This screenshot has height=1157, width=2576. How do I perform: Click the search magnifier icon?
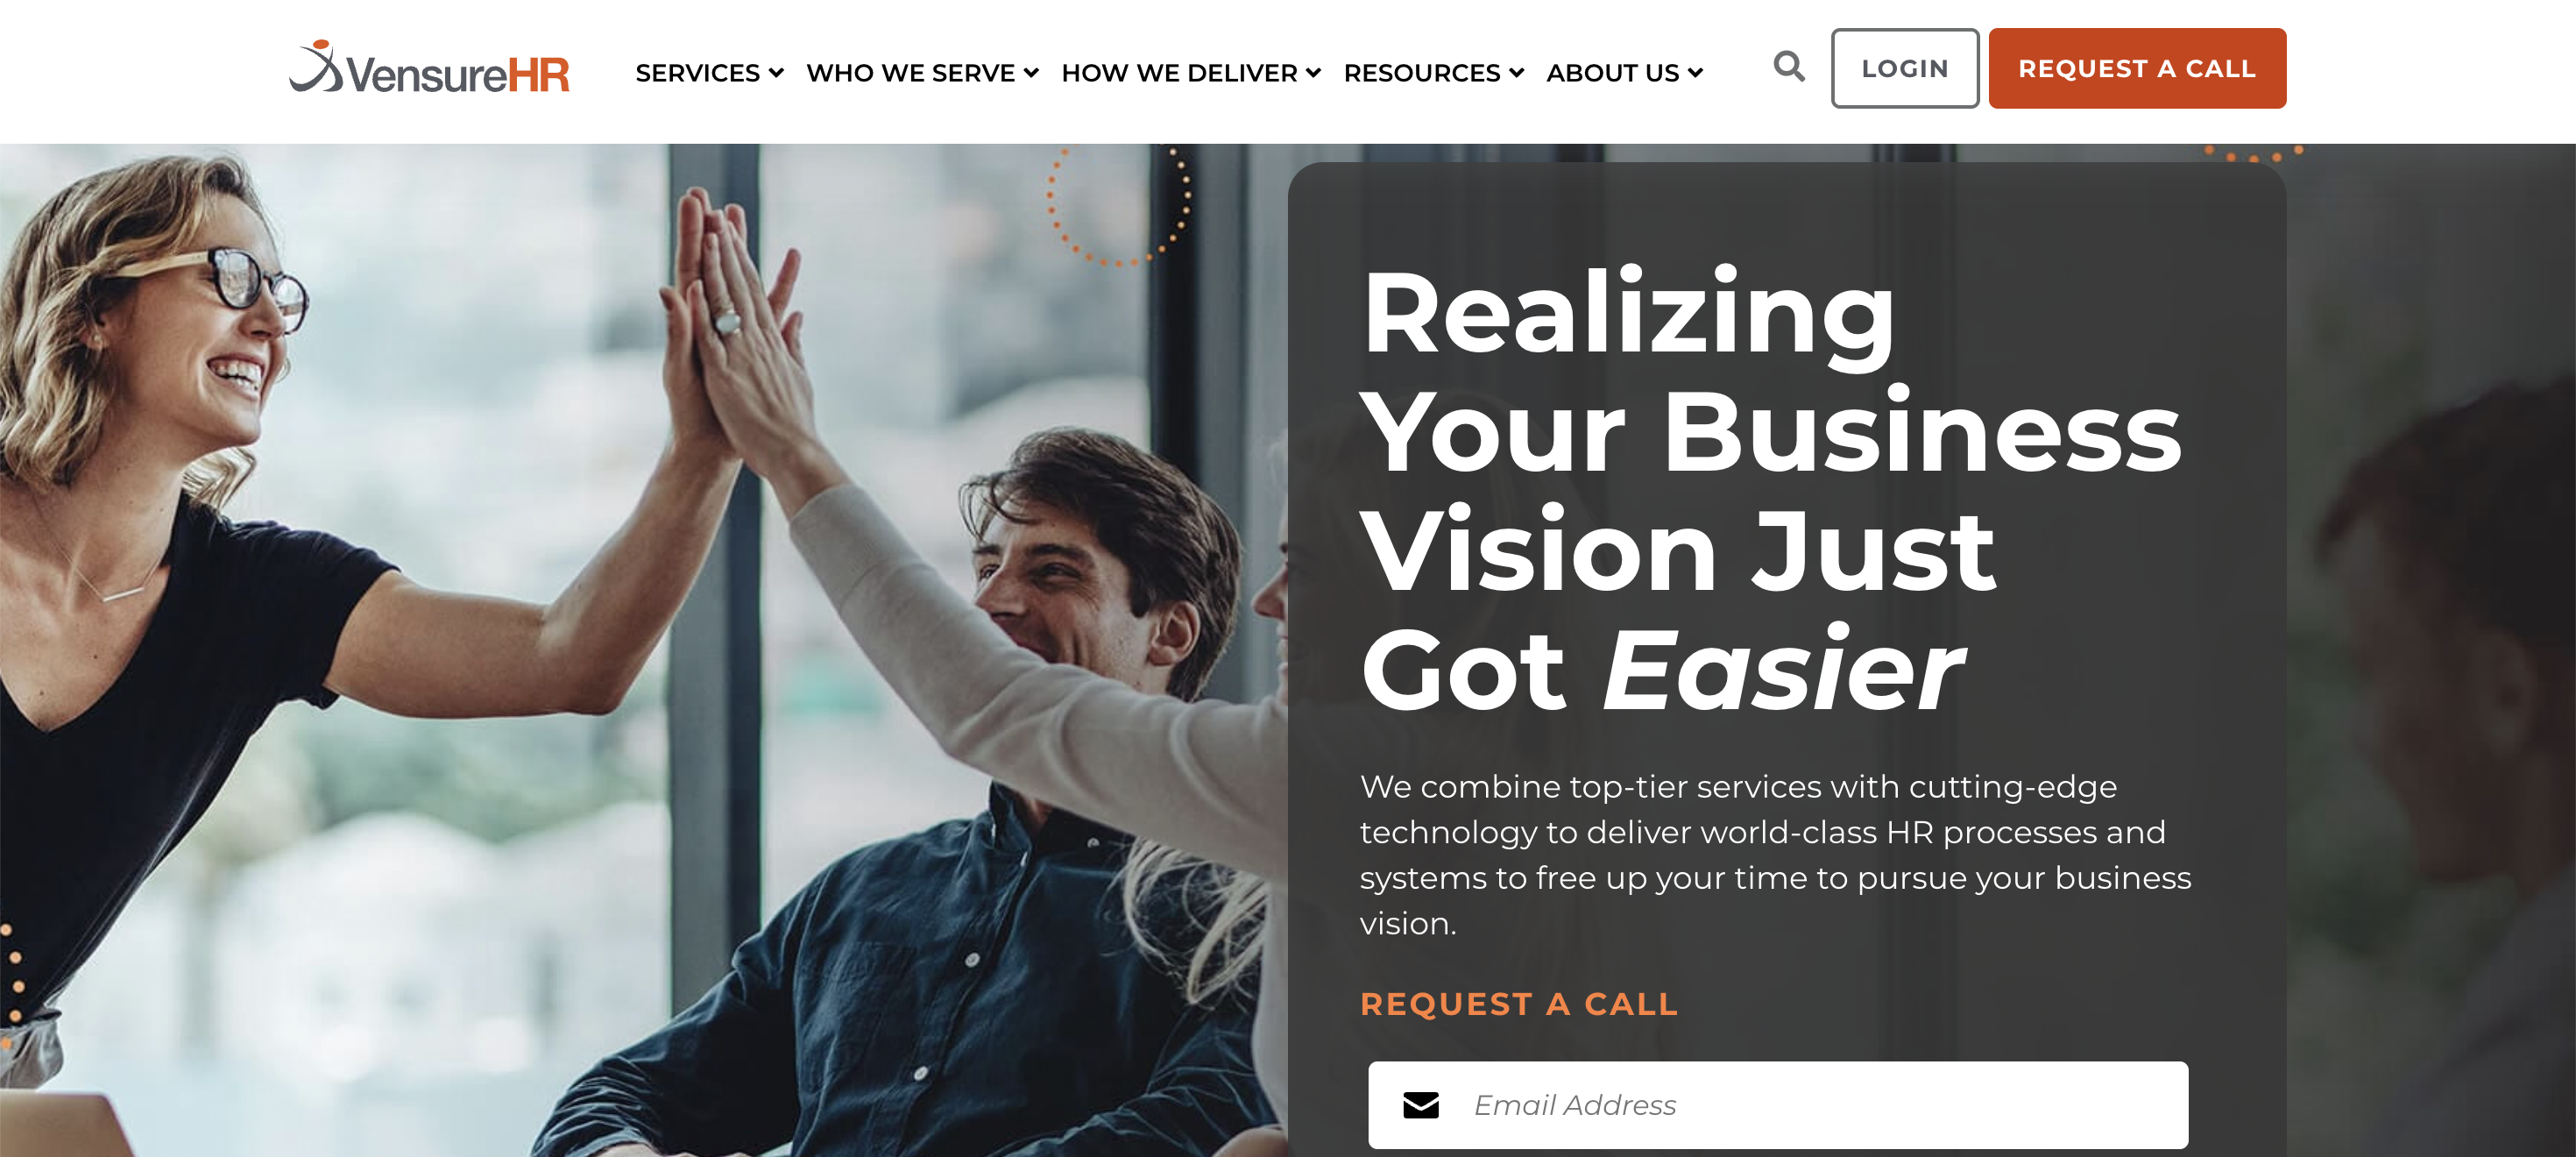(x=1789, y=67)
